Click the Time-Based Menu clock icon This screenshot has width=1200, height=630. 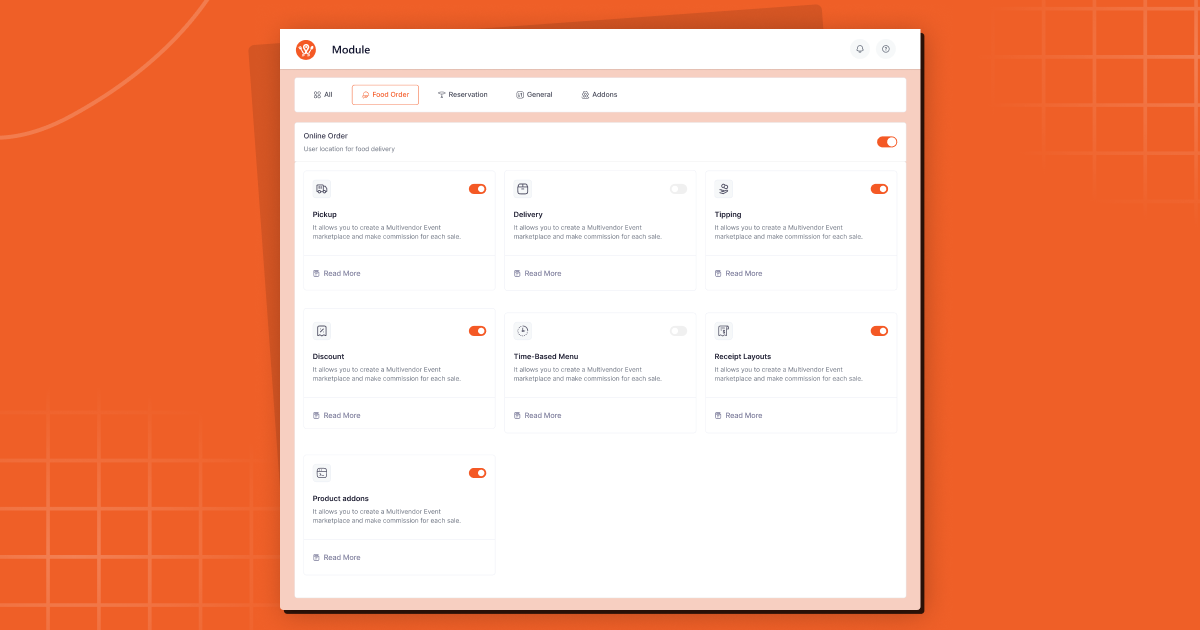point(523,330)
